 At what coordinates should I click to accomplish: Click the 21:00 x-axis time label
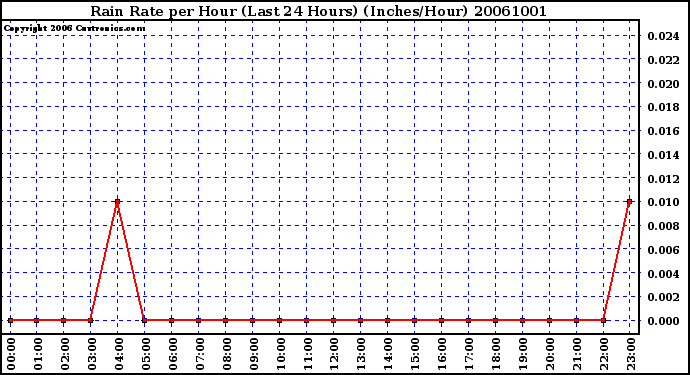click(x=577, y=354)
